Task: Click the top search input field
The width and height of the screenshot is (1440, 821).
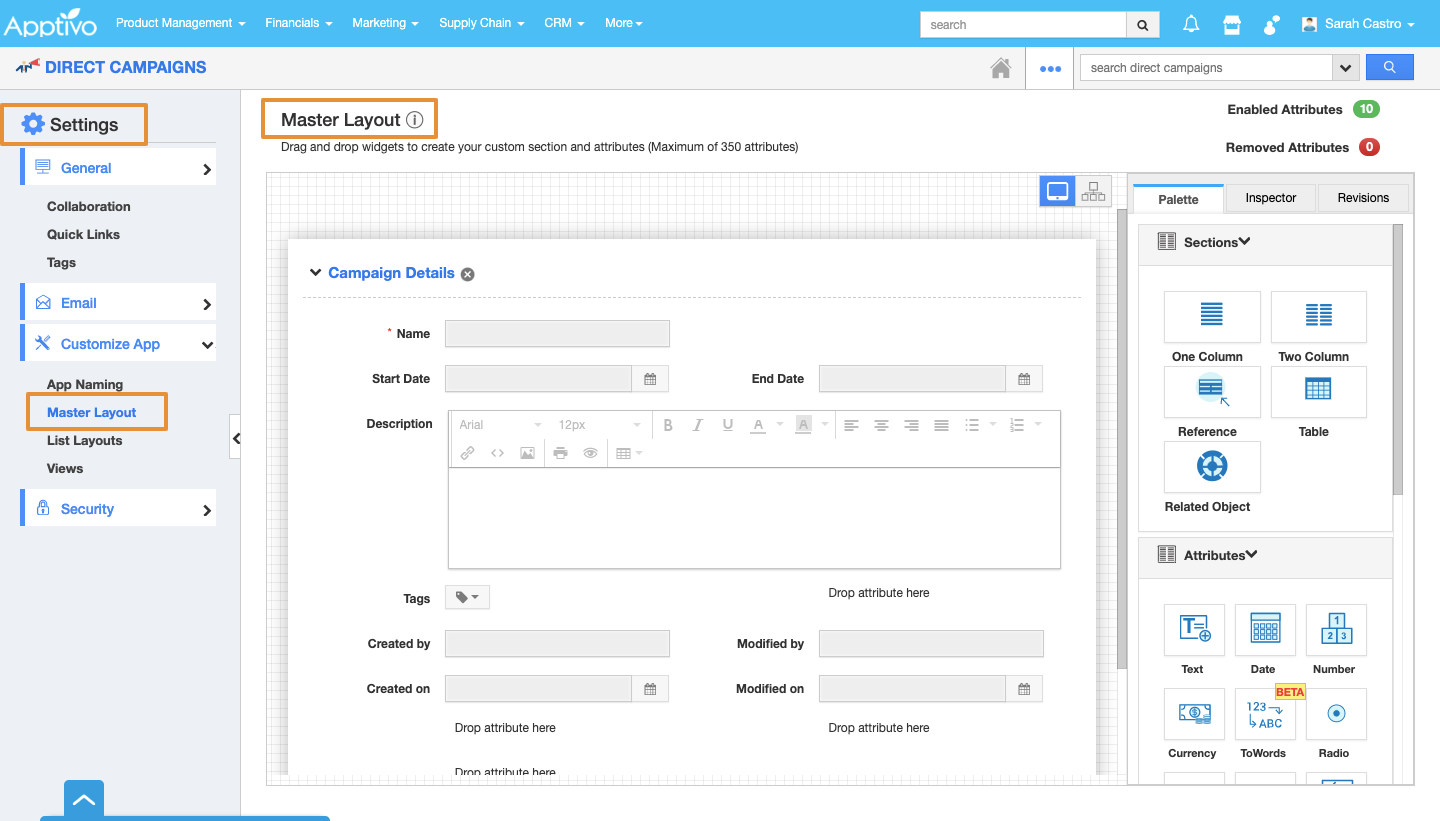Action: point(1023,25)
